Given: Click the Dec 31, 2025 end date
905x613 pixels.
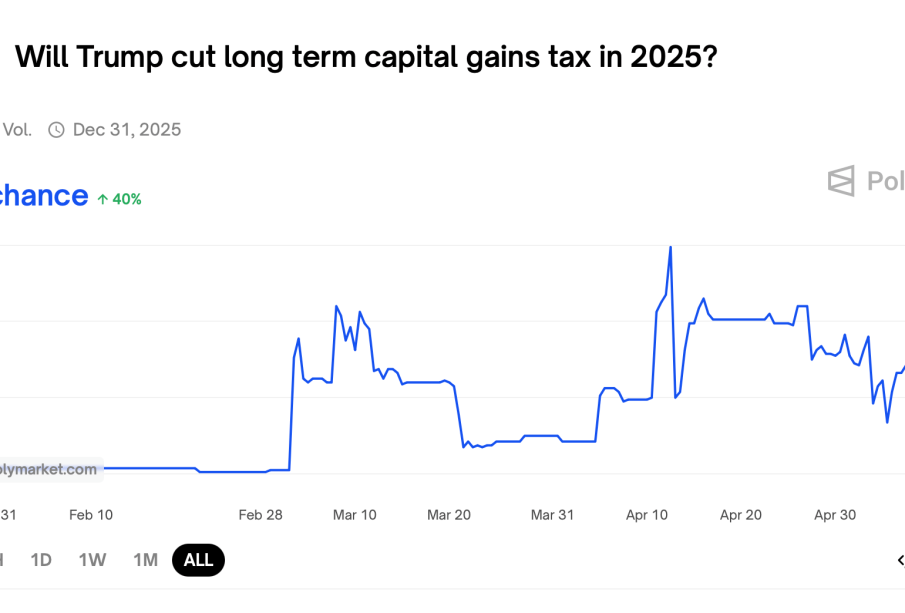Looking at the screenshot, I should tap(127, 130).
